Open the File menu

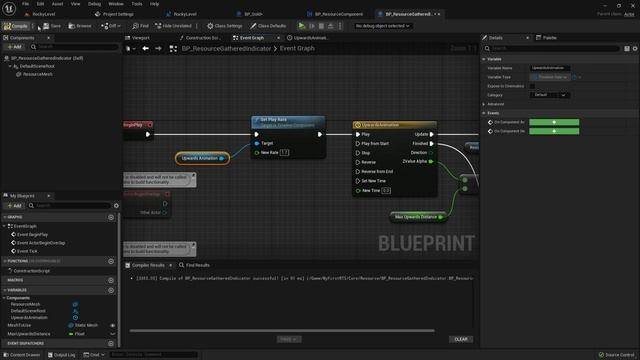pos(25,4)
